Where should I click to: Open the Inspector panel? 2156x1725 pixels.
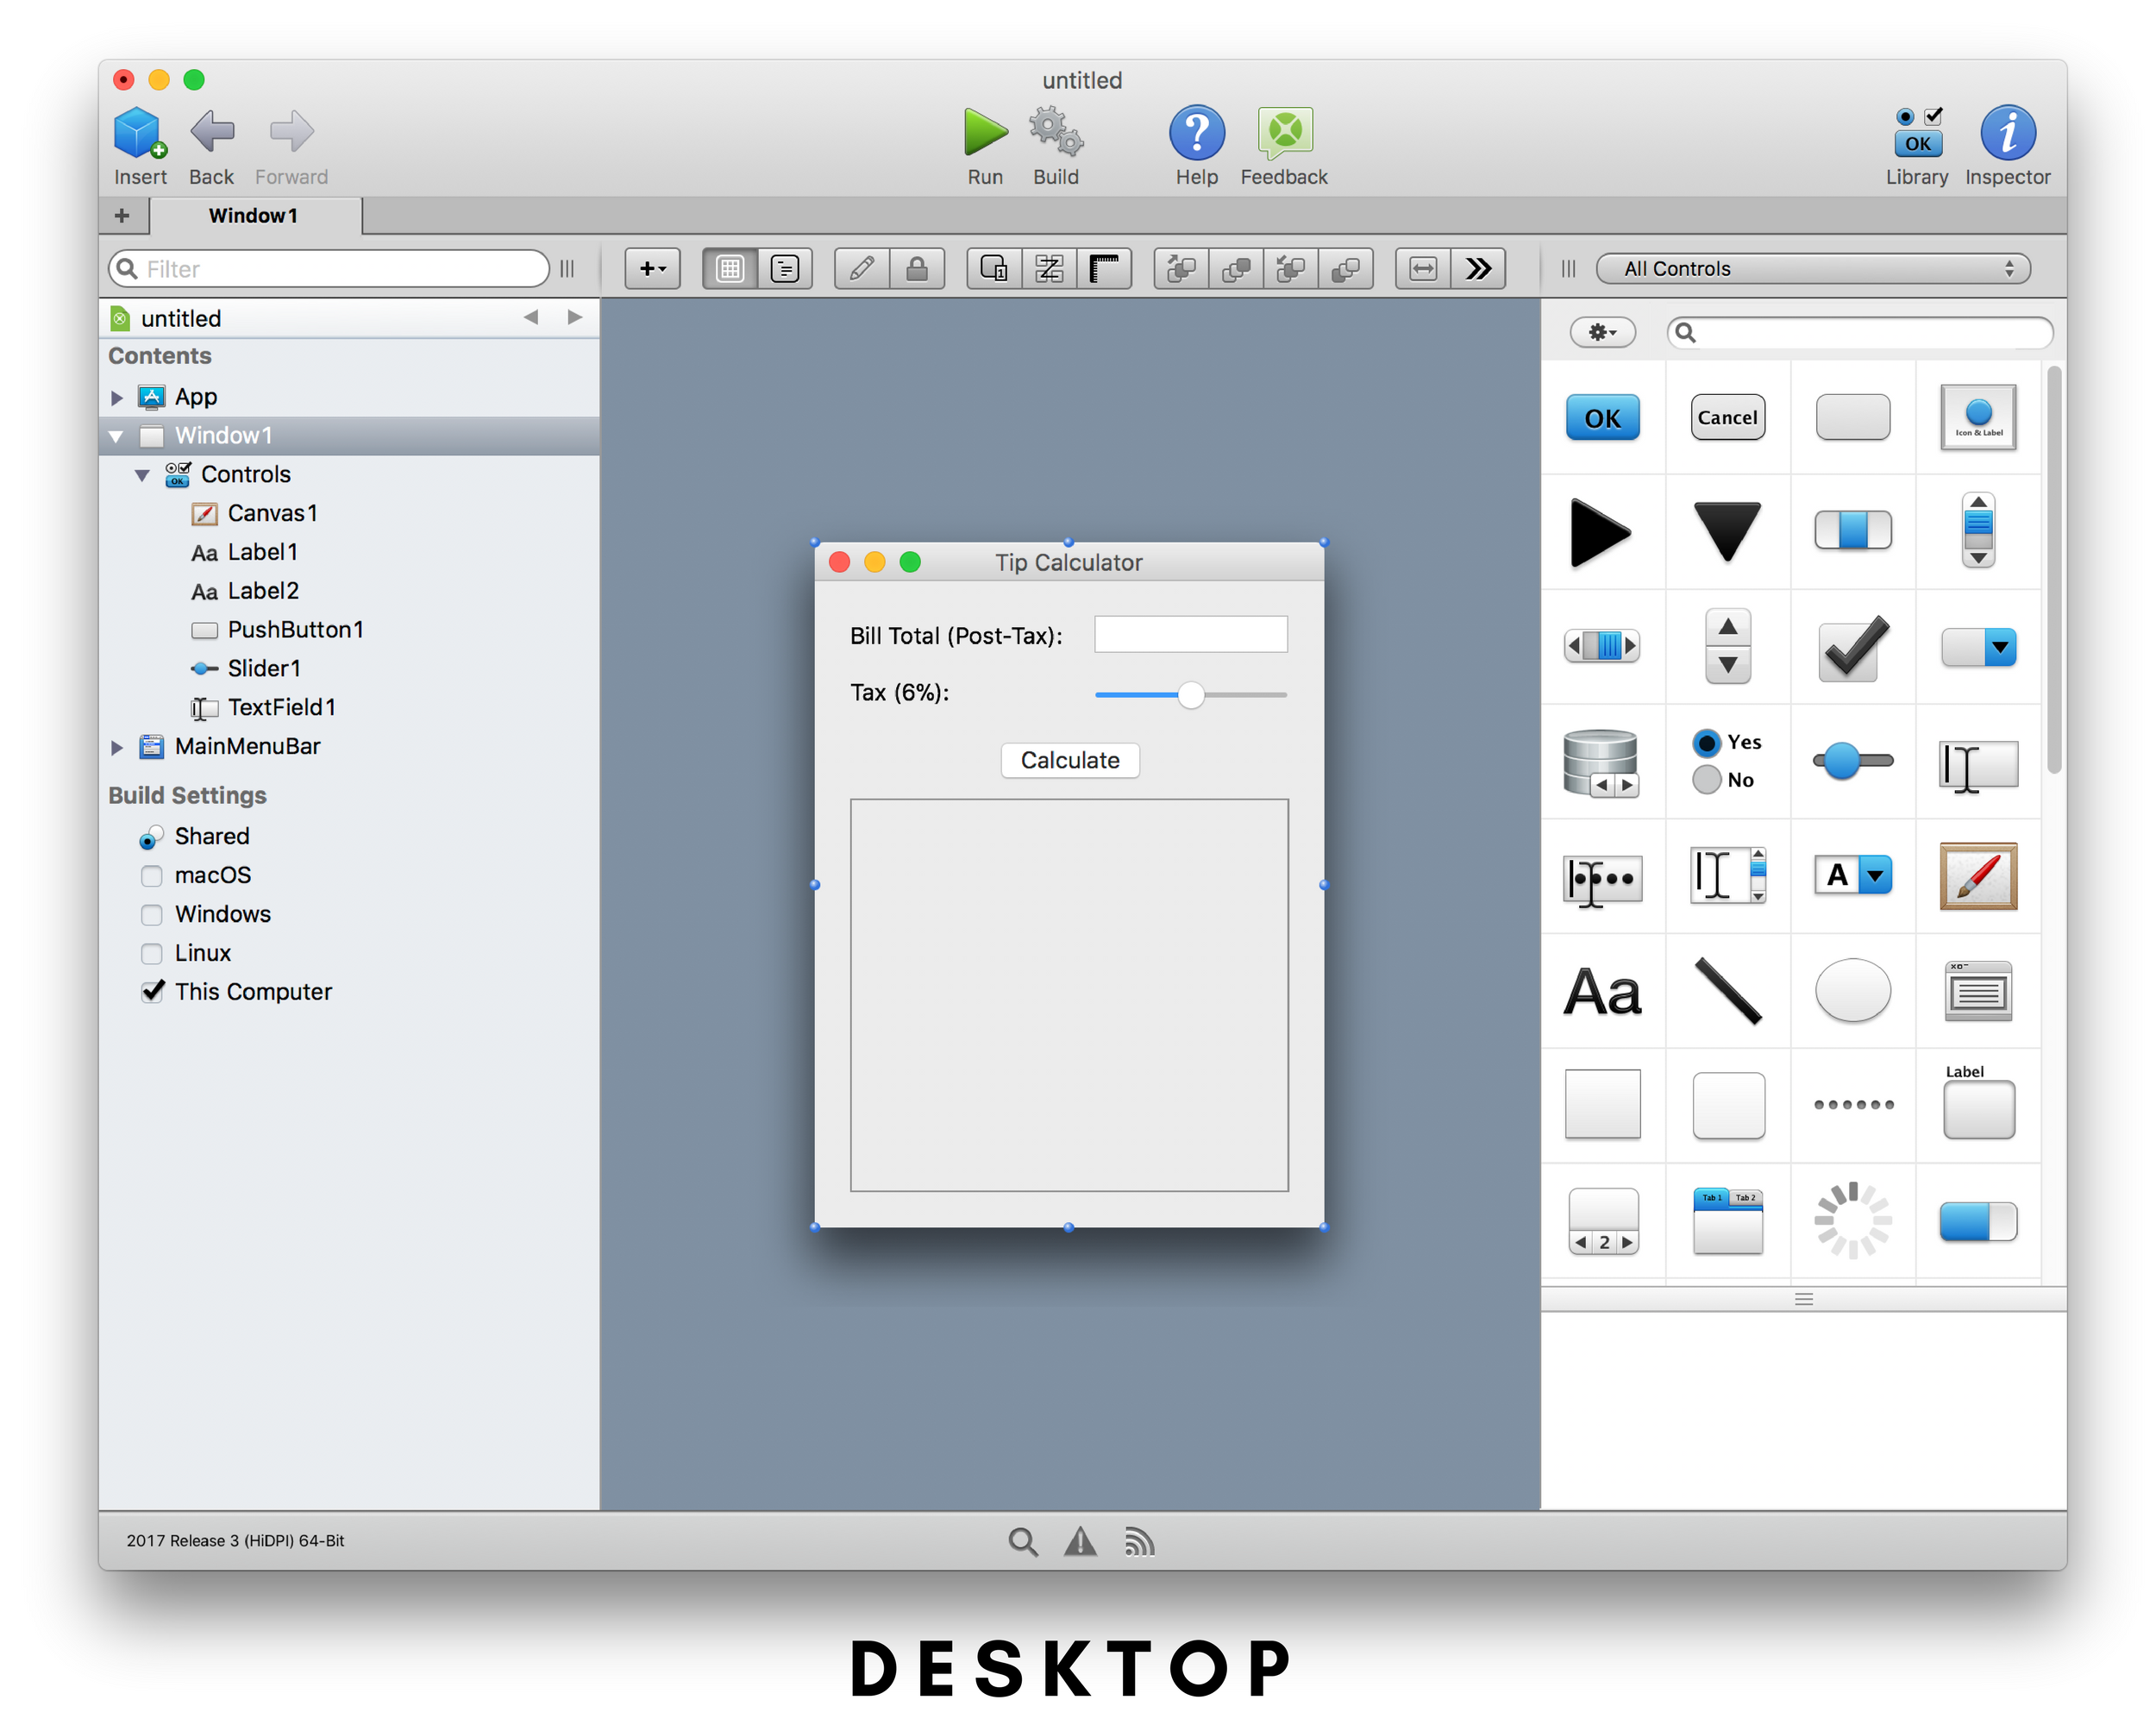2009,134
